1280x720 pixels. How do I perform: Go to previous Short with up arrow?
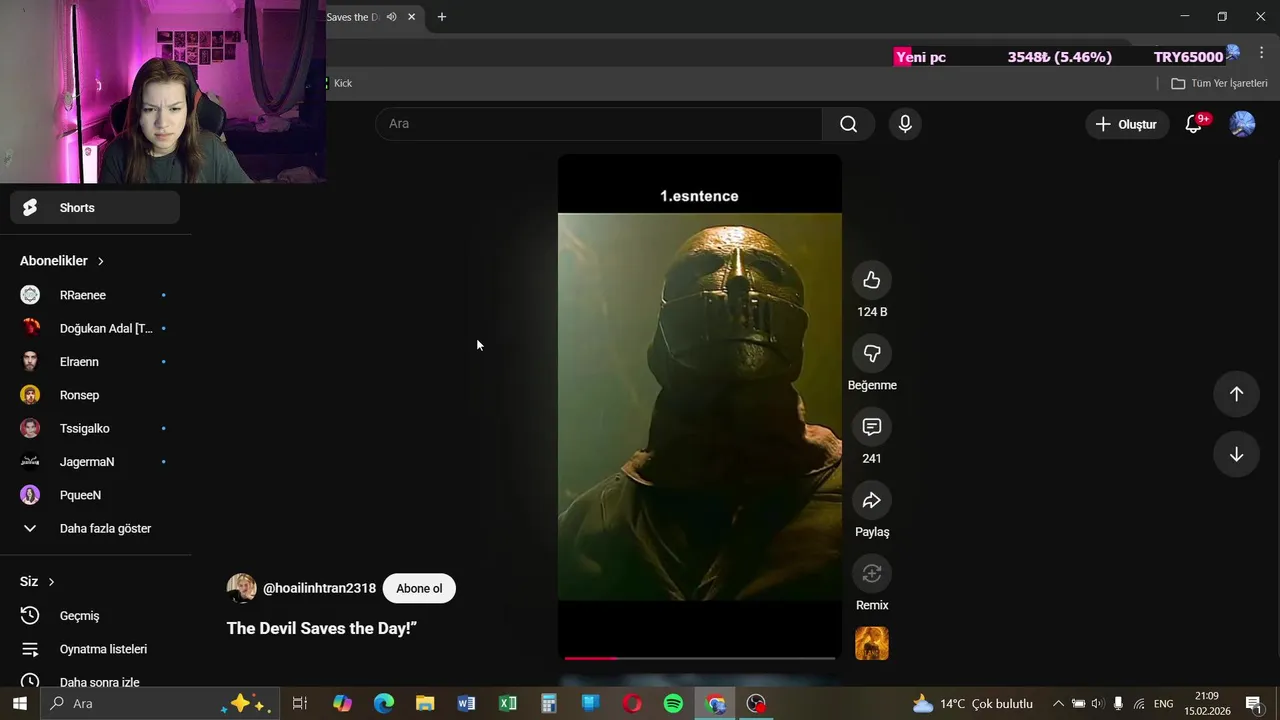1236,394
